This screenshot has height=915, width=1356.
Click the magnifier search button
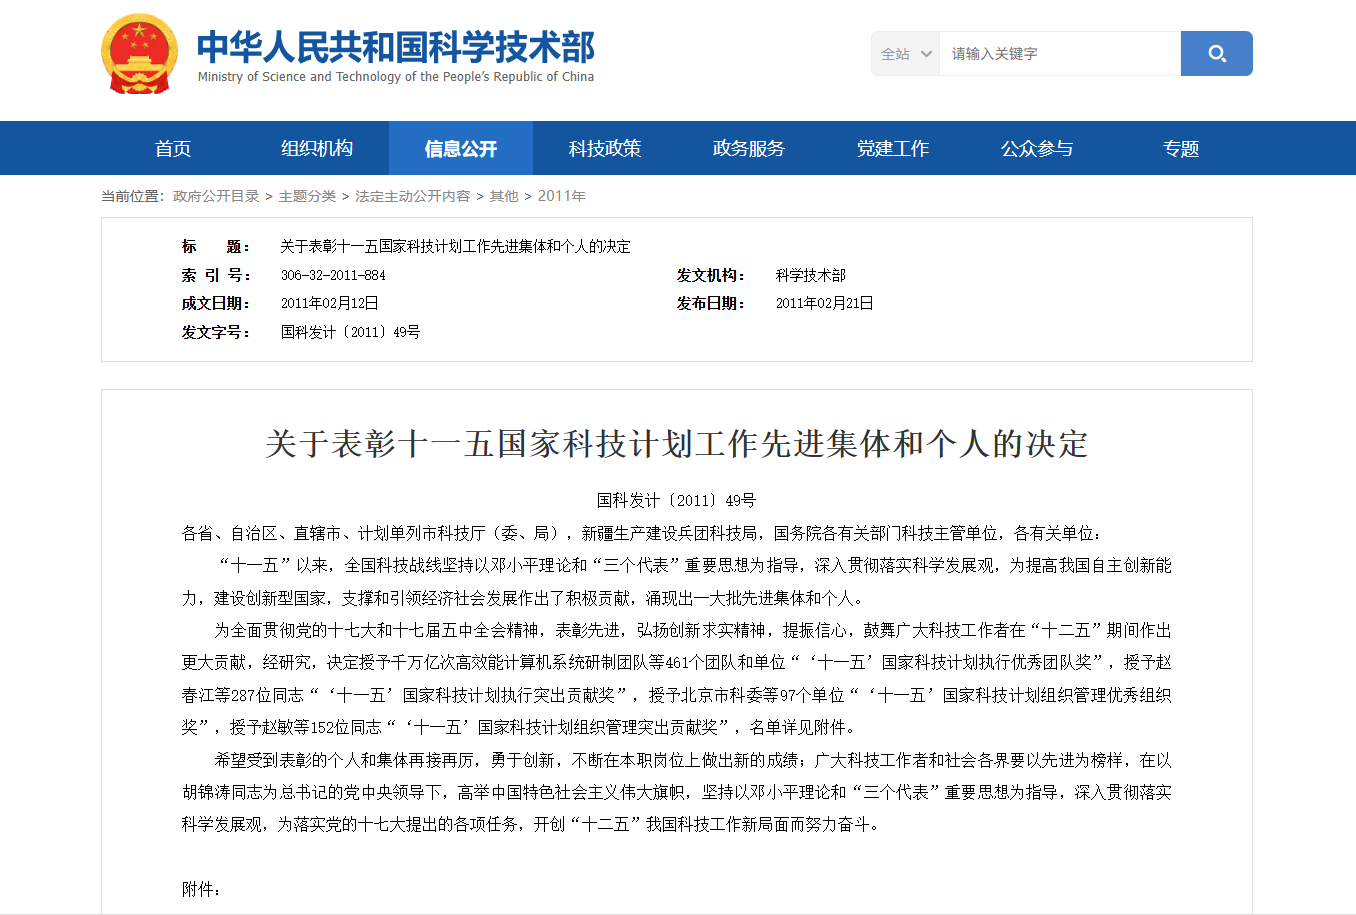pyautogui.click(x=1216, y=54)
